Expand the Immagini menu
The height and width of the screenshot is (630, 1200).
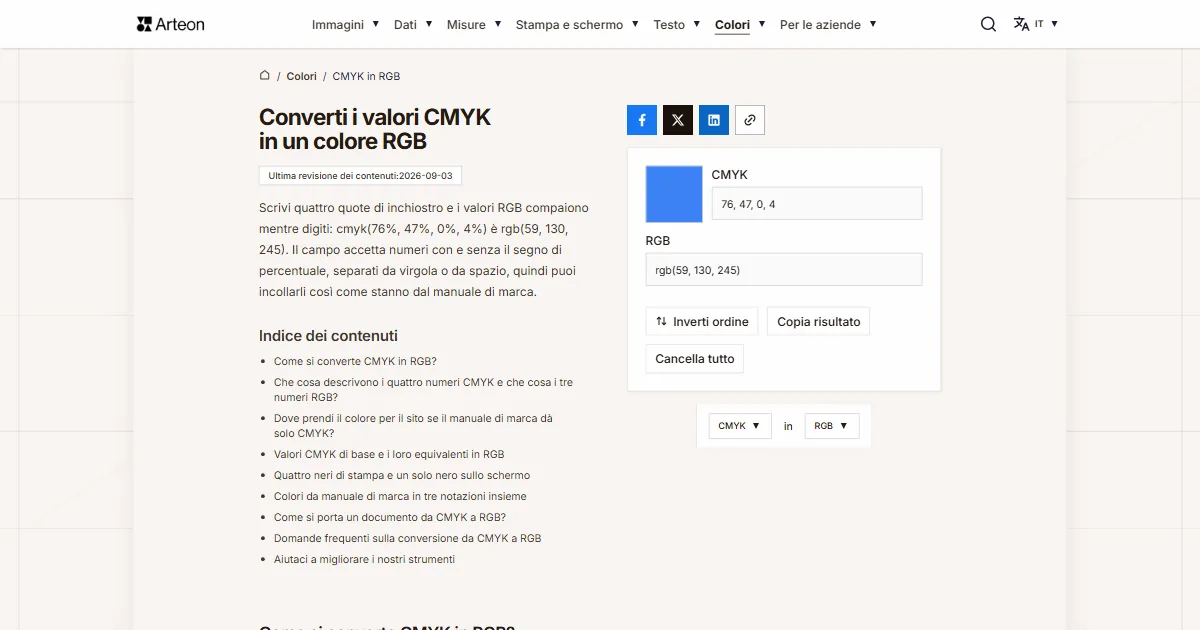pos(345,24)
